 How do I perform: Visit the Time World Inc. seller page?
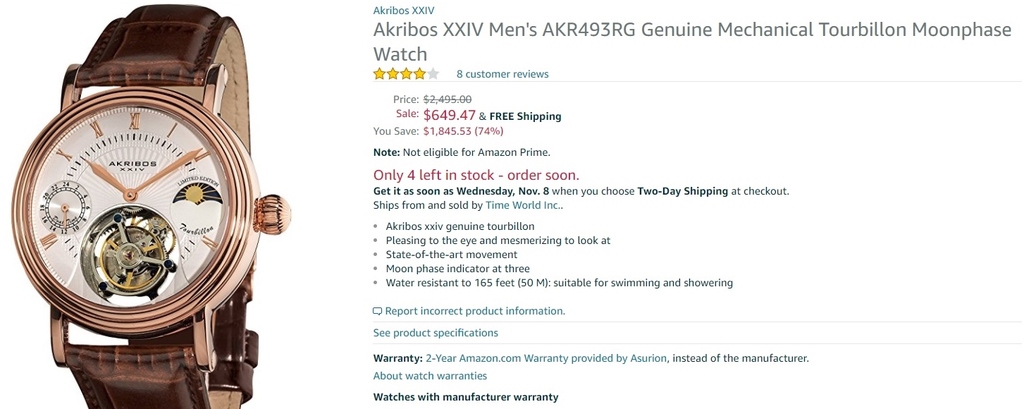(x=523, y=205)
